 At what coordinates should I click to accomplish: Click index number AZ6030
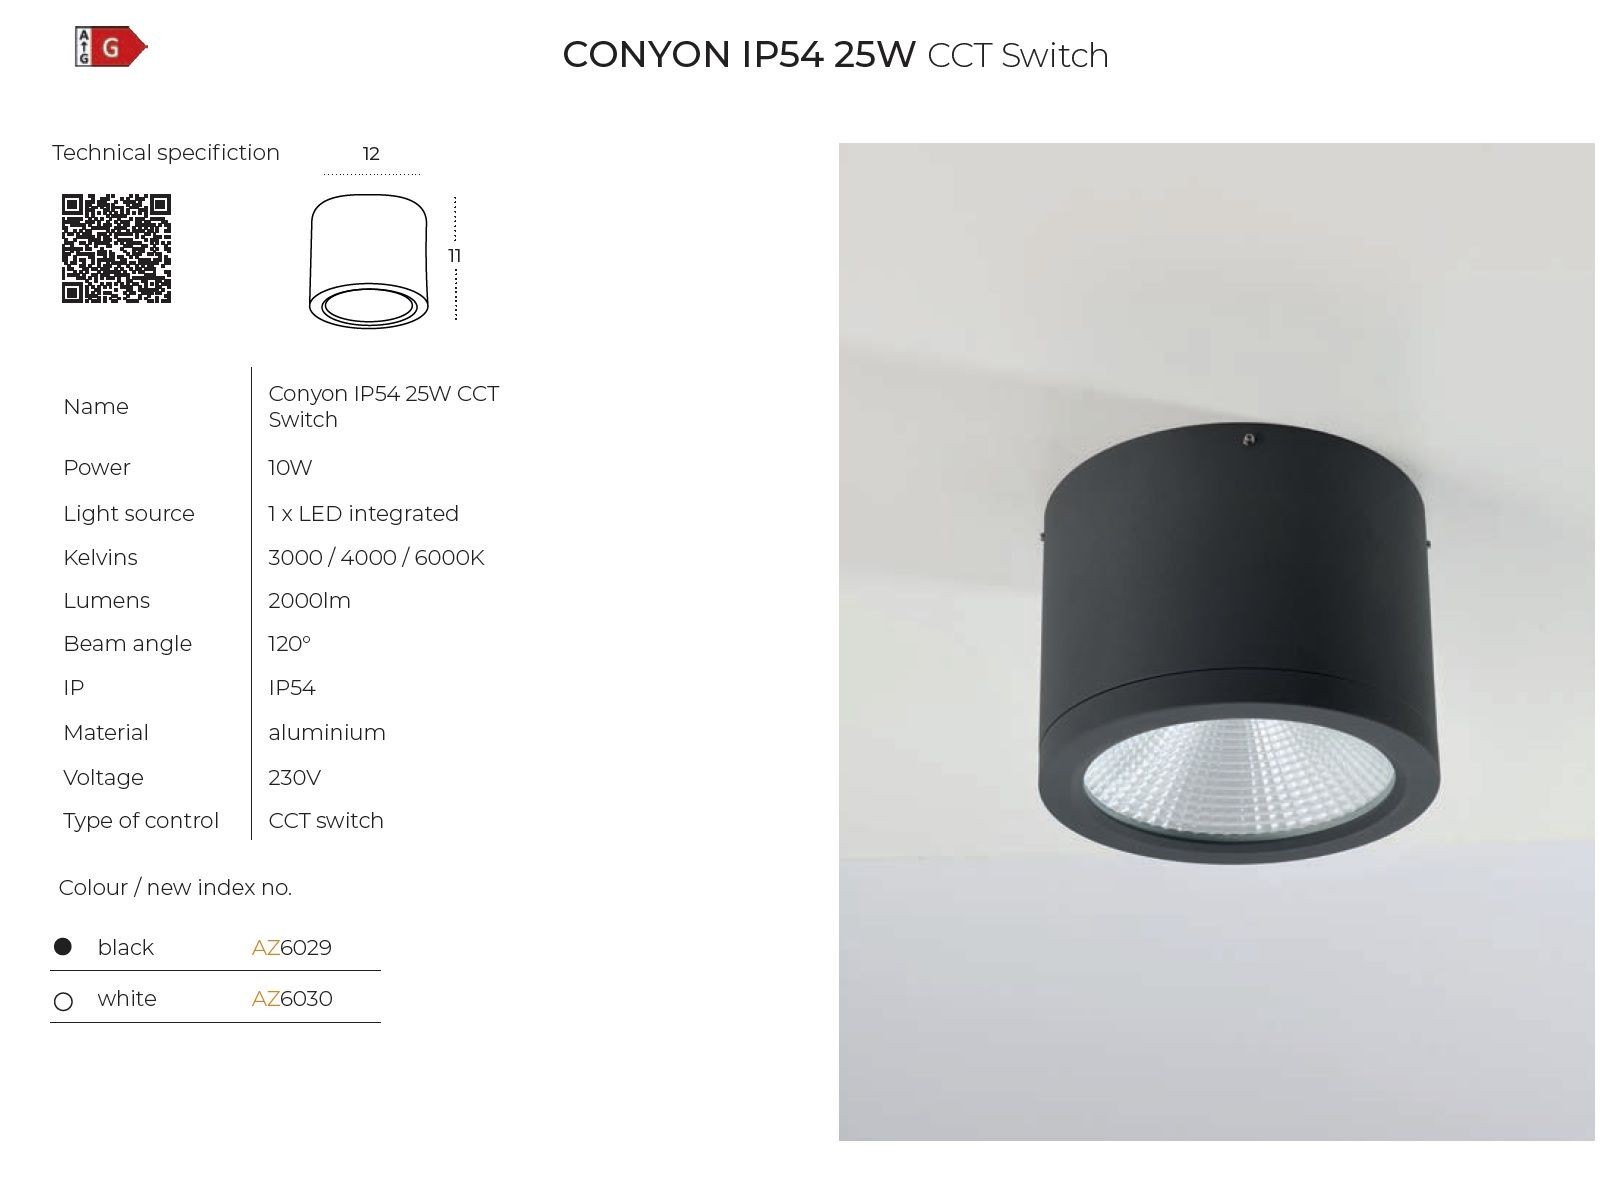(292, 998)
